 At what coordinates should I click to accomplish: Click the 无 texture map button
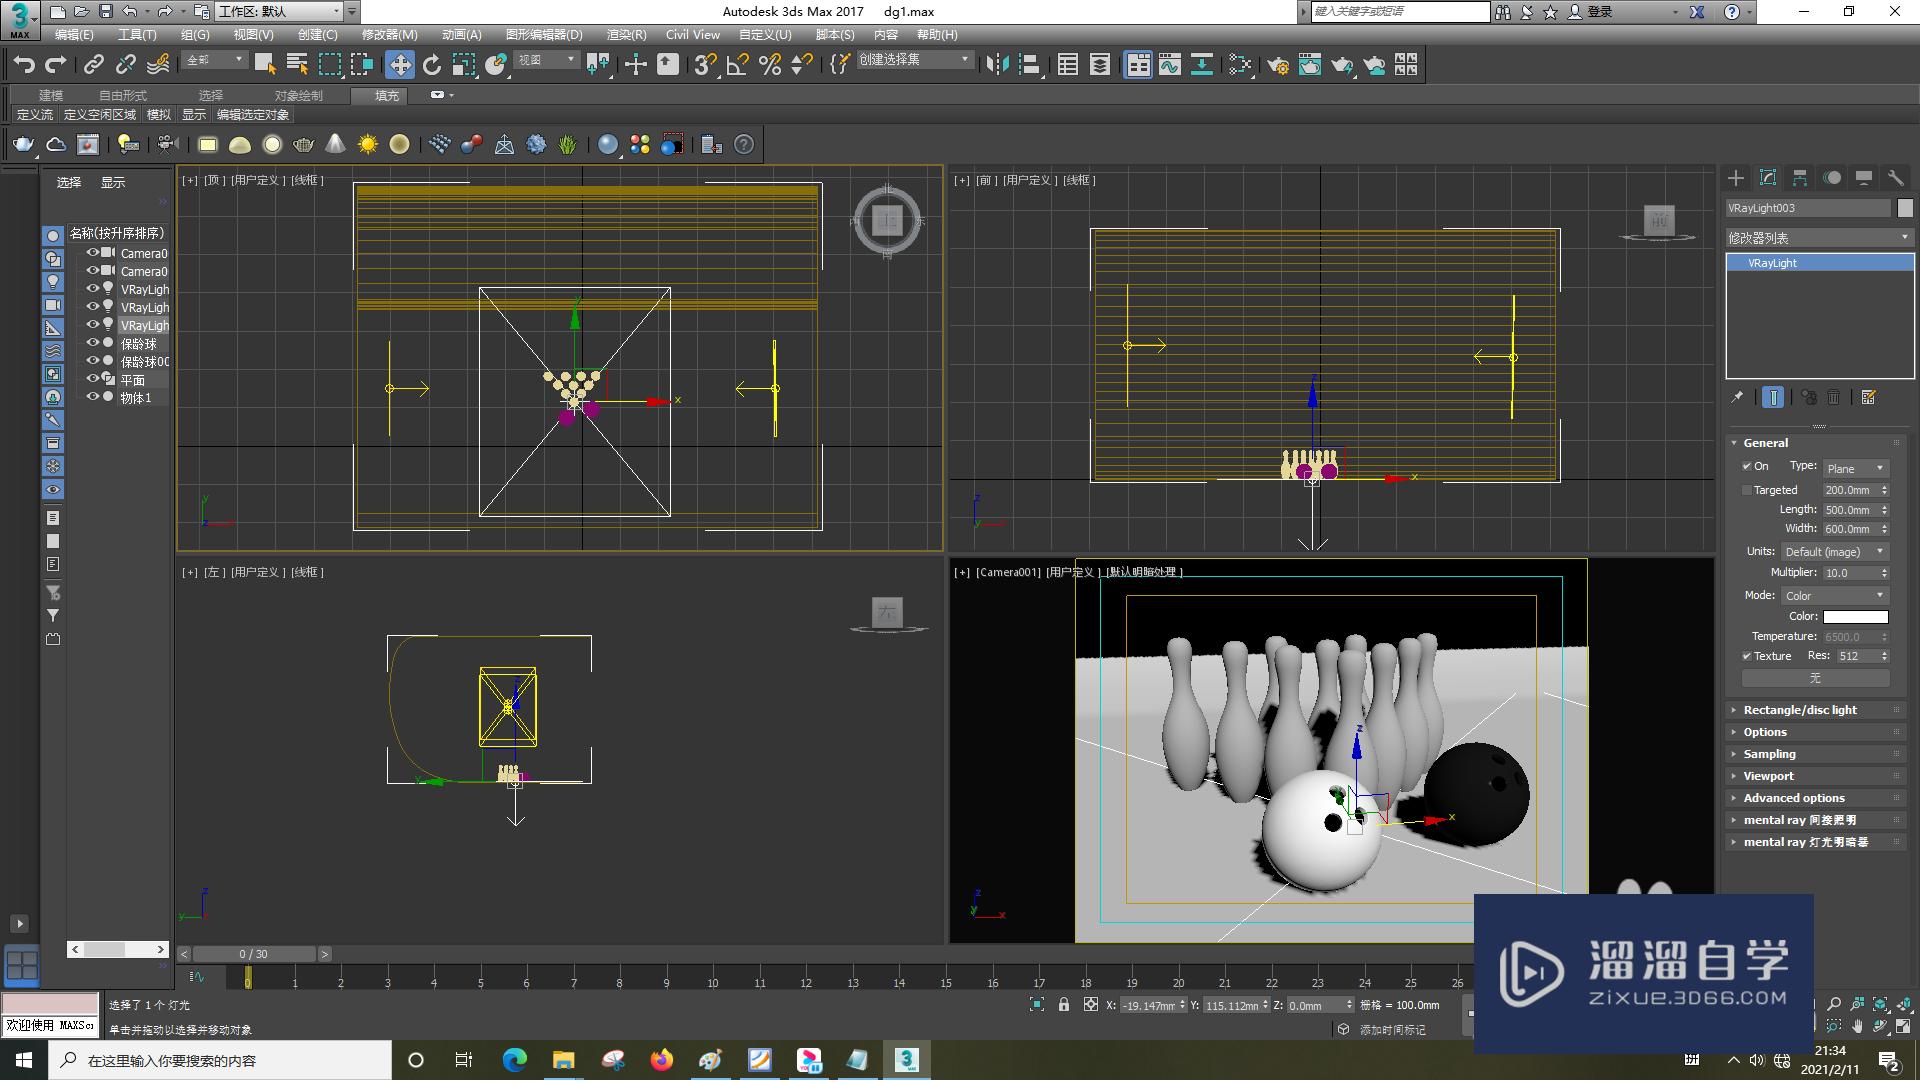pyautogui.click(x=1815, y=678)
